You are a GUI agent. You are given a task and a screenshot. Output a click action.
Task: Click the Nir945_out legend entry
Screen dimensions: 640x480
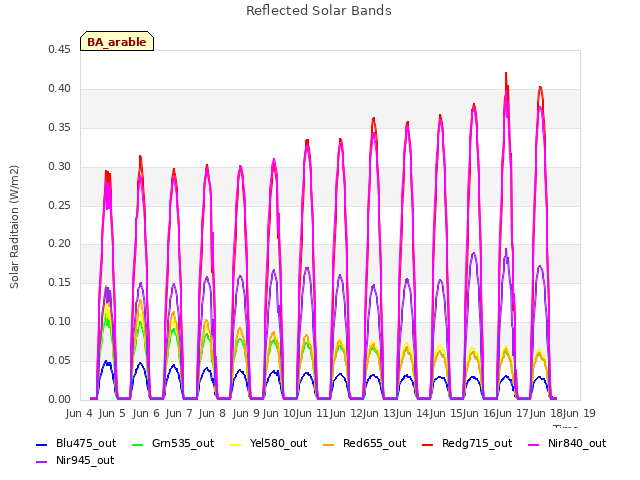pyautogui.click(x=75, y=461)
